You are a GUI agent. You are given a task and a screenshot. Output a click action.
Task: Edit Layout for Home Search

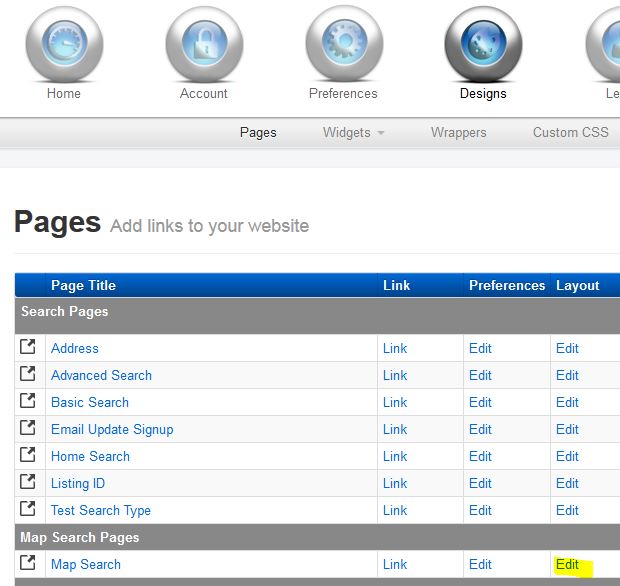click(x=567, y=456)
